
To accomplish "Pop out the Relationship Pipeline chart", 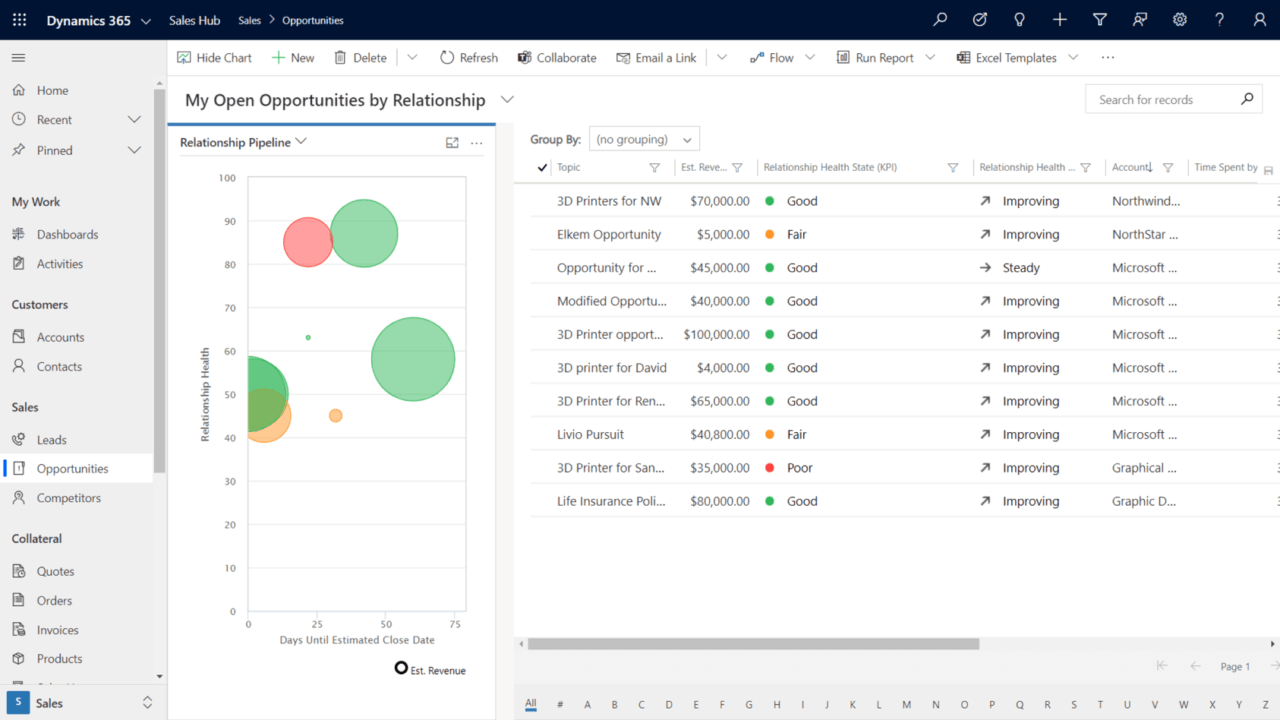I will click(452, 142).
